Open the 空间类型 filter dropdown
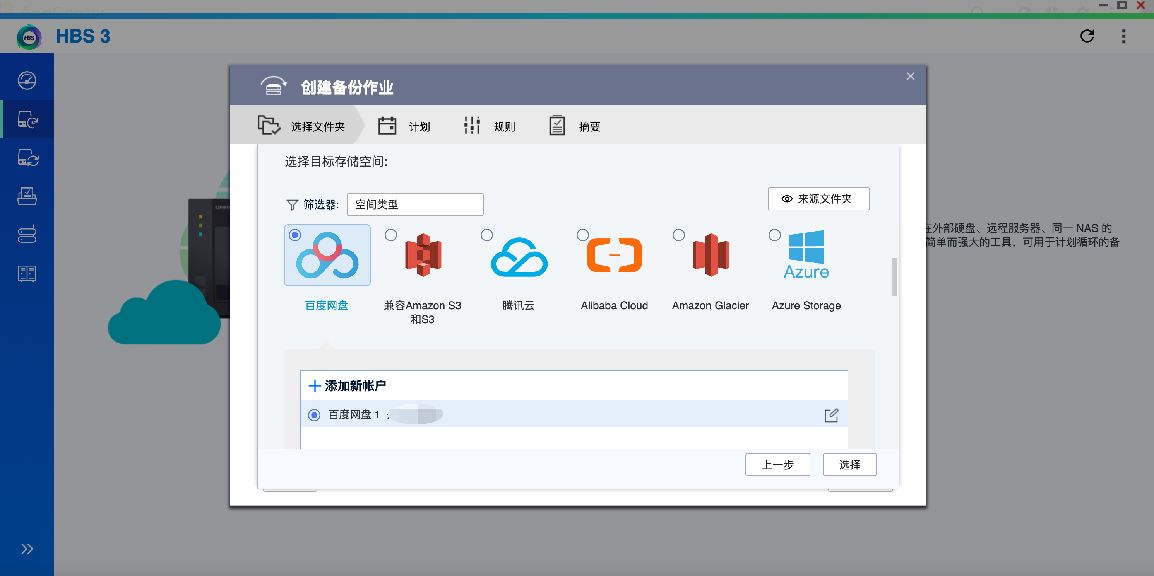Viewport: 1154px width, 576px height. pyautogui.click(x=415, y=205)
